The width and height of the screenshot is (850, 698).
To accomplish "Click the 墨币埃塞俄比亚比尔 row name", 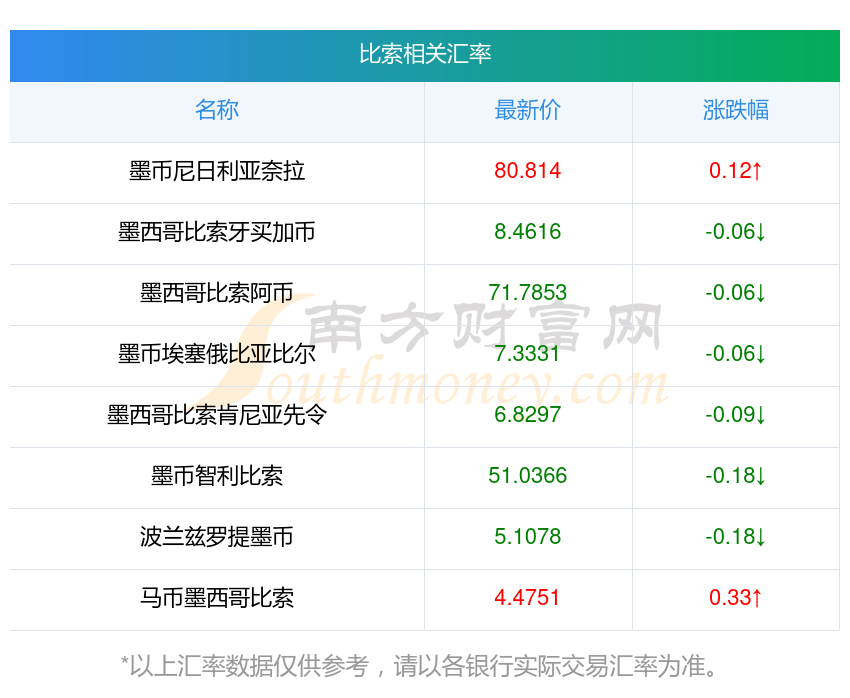I will click(x=217, y=354).
